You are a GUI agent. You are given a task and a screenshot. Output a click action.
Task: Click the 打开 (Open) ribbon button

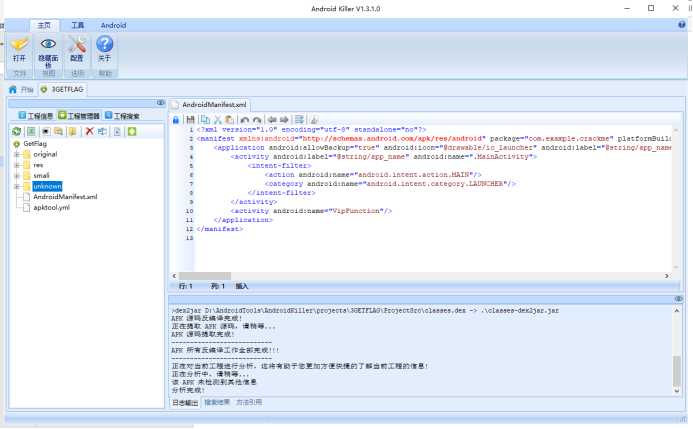19,51
